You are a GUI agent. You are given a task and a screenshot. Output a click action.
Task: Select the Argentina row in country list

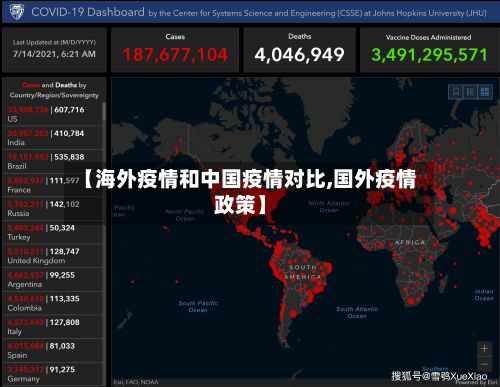[52, 280]
